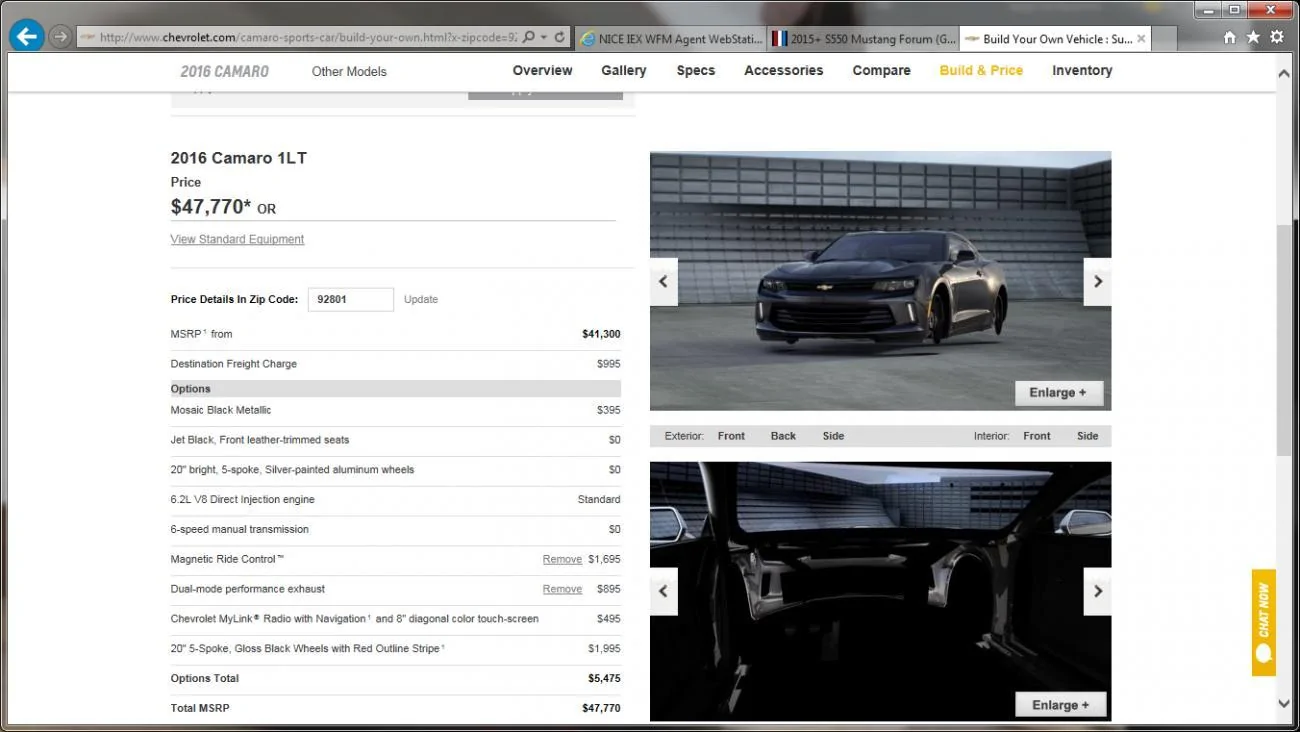1300x732 pixels.
Task: Switch to NICE IEX WFM Agent tab
Action: [670, 39]
